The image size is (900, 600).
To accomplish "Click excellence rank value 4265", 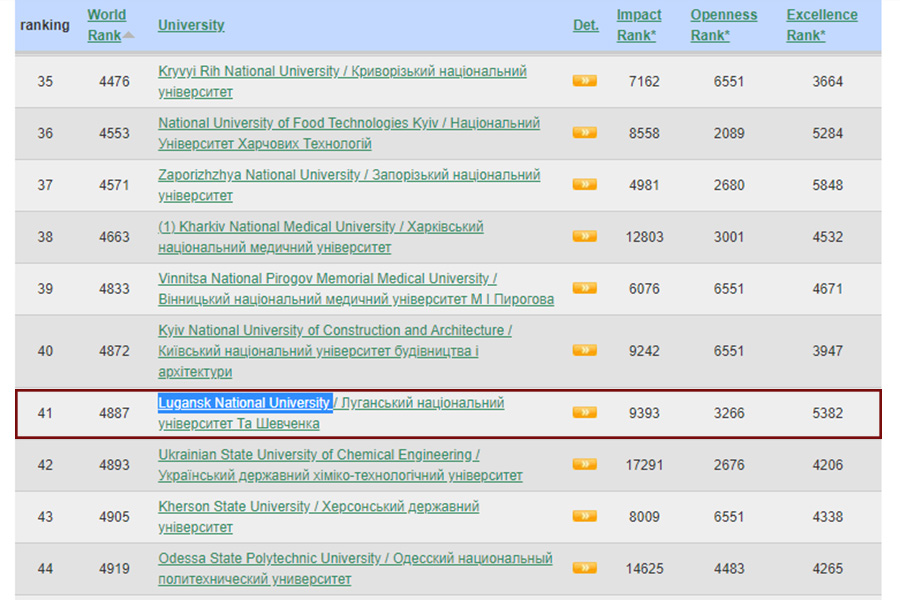I will pyautogui.click(x=827, y=568).
